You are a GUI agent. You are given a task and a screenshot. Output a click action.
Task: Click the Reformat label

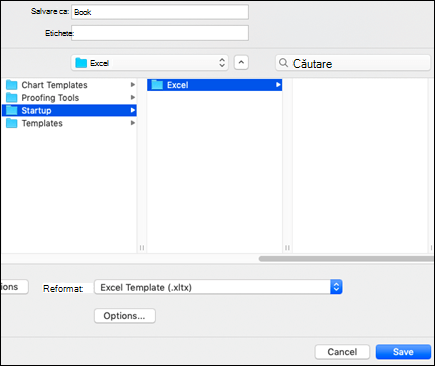tap(63, 288)
